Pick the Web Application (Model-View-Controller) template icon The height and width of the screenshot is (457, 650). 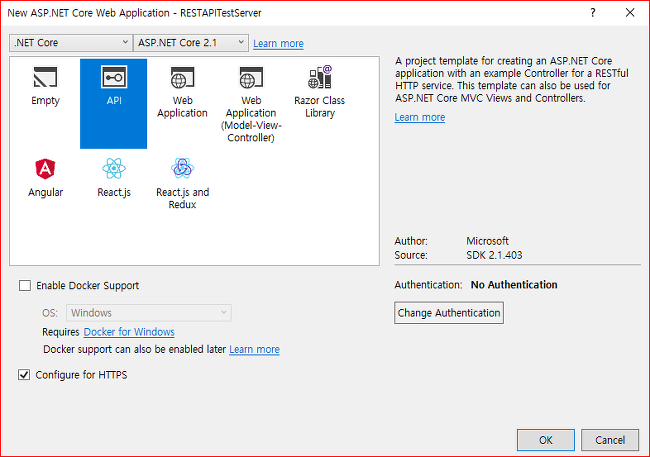(x=251, y=78)
